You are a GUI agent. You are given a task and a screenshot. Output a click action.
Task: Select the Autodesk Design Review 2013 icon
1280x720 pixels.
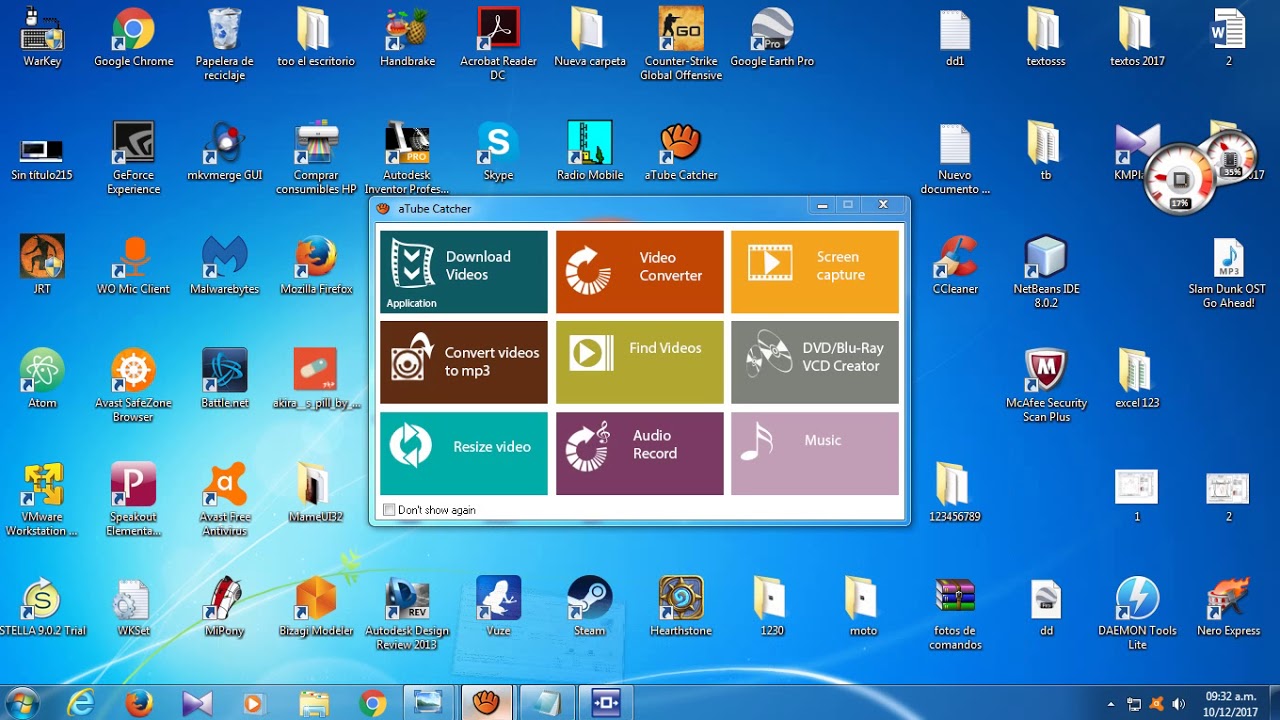[x=407, y=615]
